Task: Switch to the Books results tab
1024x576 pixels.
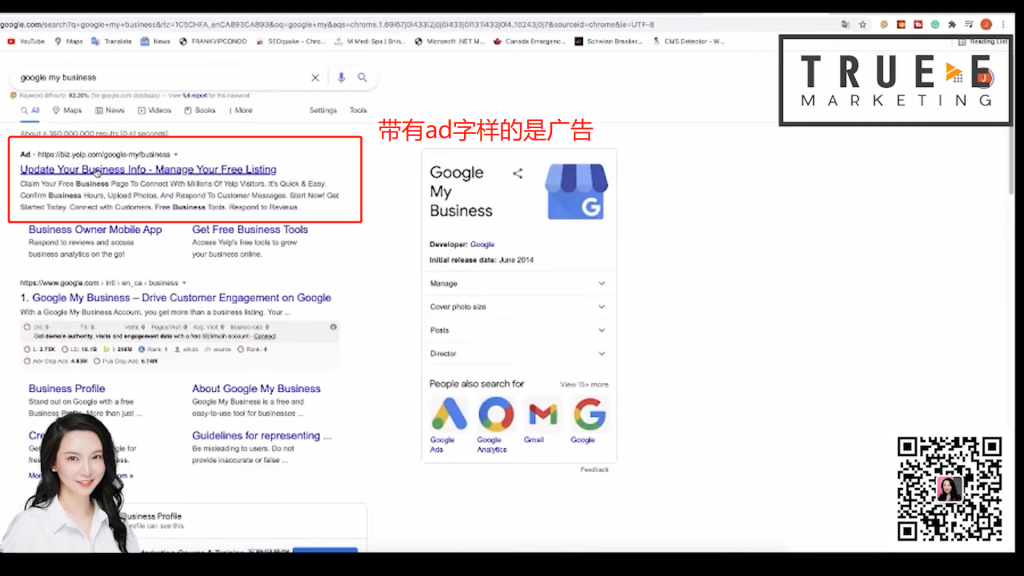Action: (x=200, y=110)
